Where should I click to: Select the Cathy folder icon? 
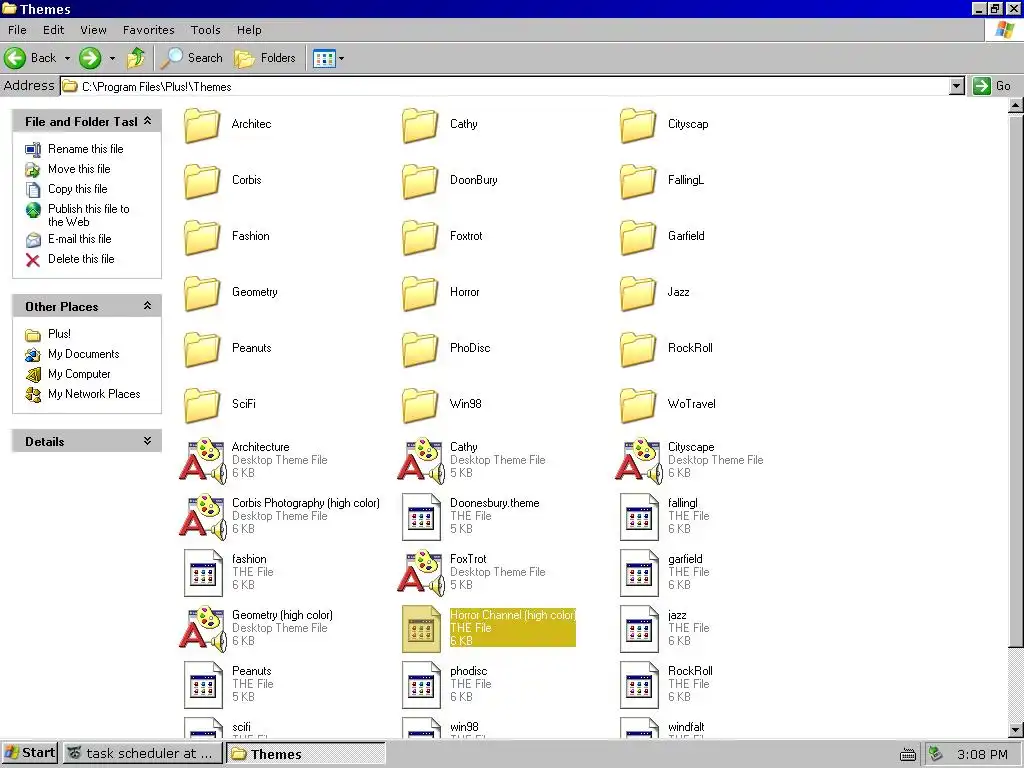coord(420,125)
